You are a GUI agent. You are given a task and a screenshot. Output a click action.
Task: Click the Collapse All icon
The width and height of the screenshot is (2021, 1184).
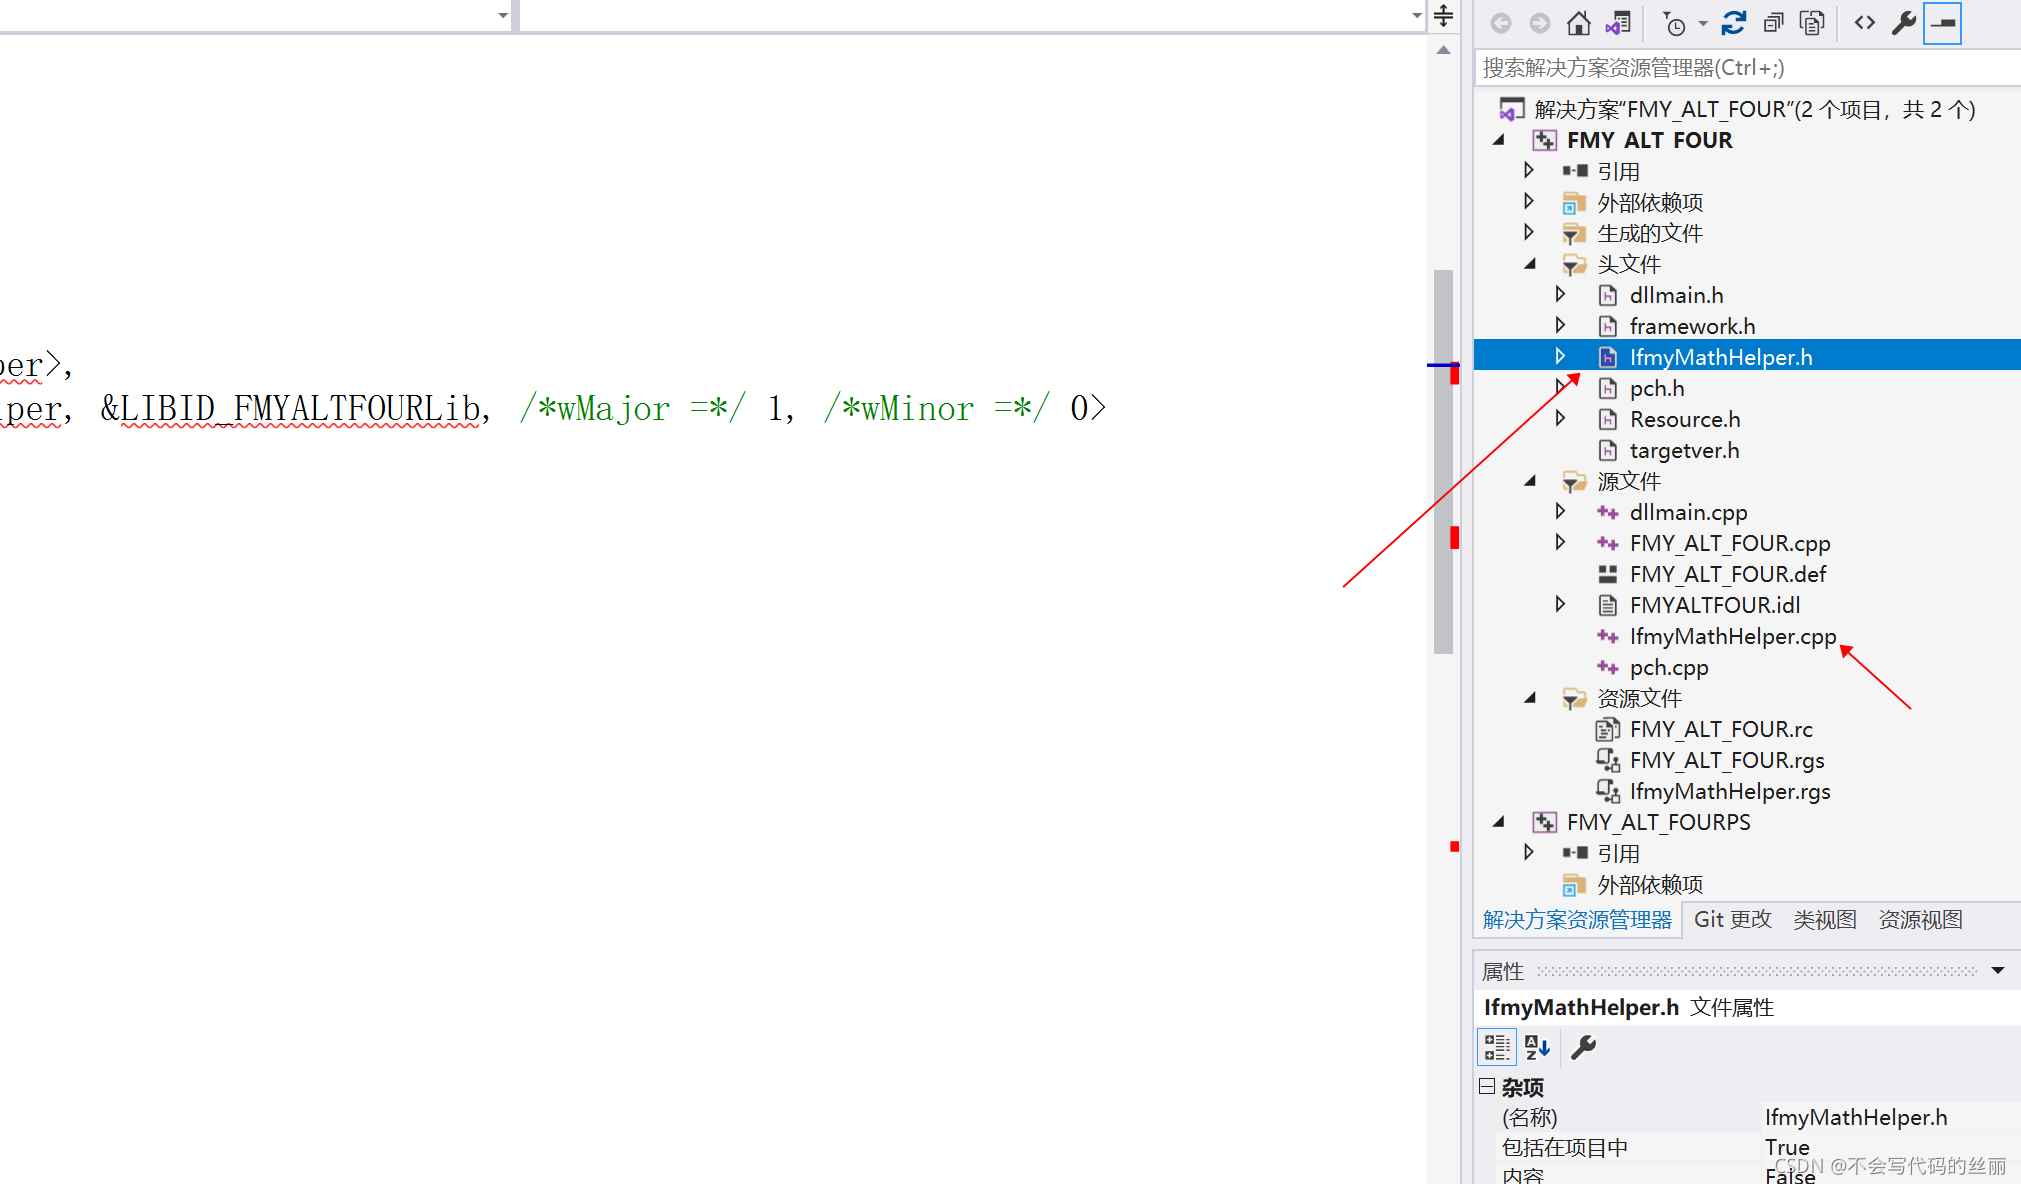(1773, 23)
